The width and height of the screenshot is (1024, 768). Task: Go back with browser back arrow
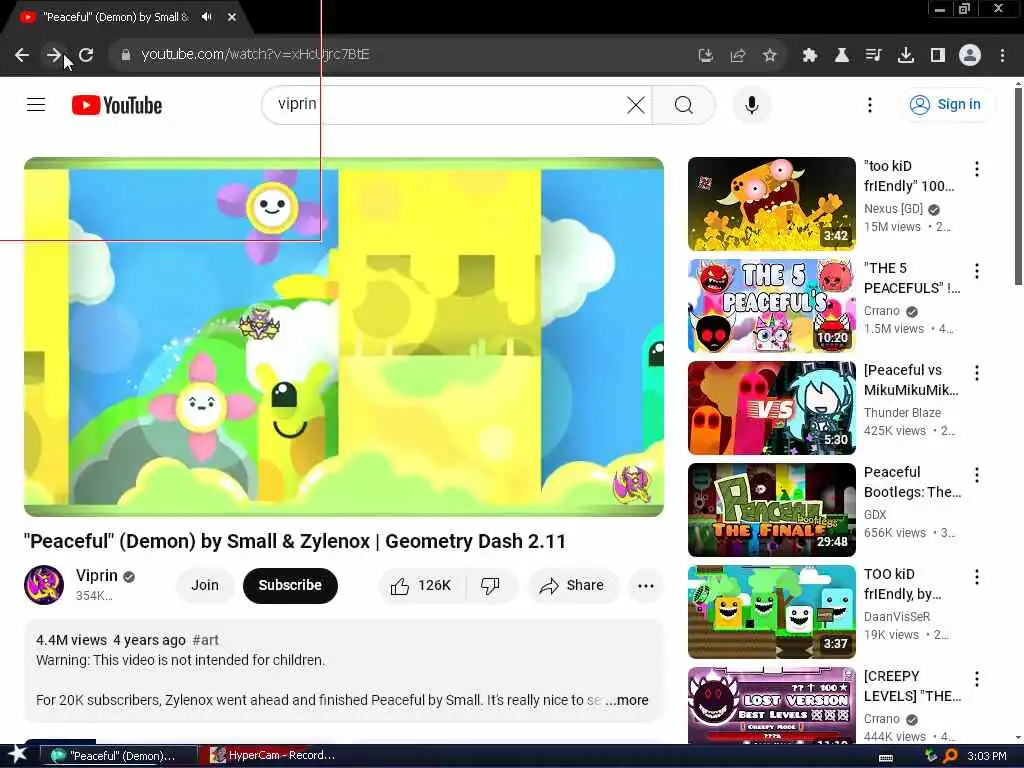coord(22,56)
